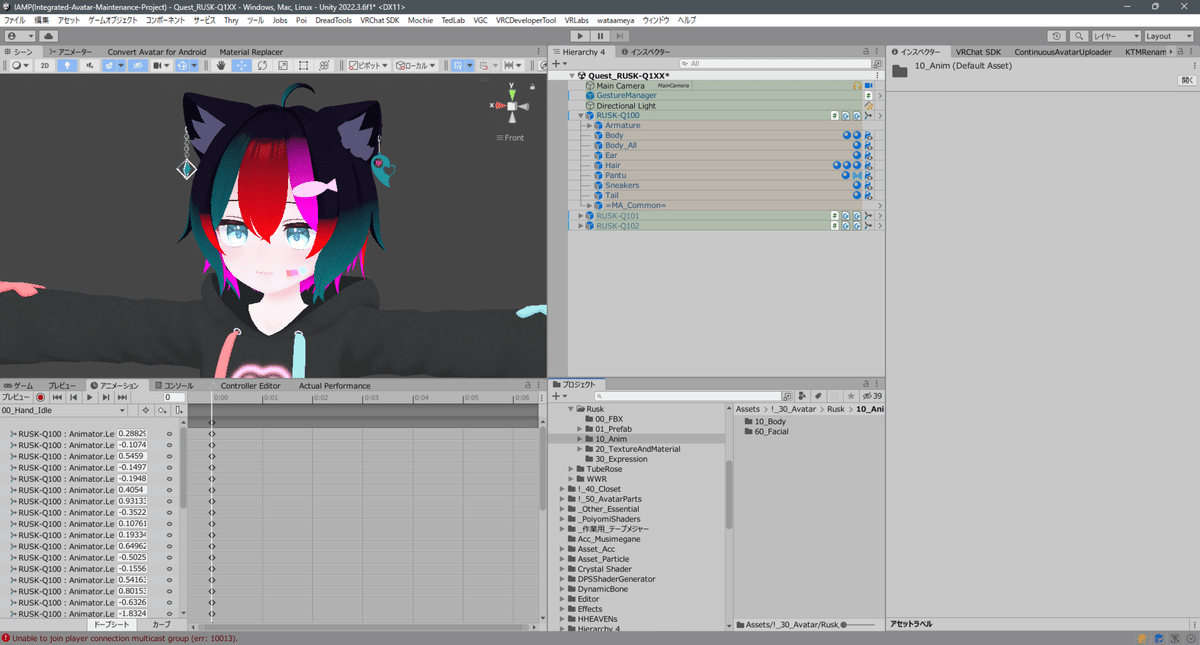Expand the TubeRose folder in Project

pos(571,469)
